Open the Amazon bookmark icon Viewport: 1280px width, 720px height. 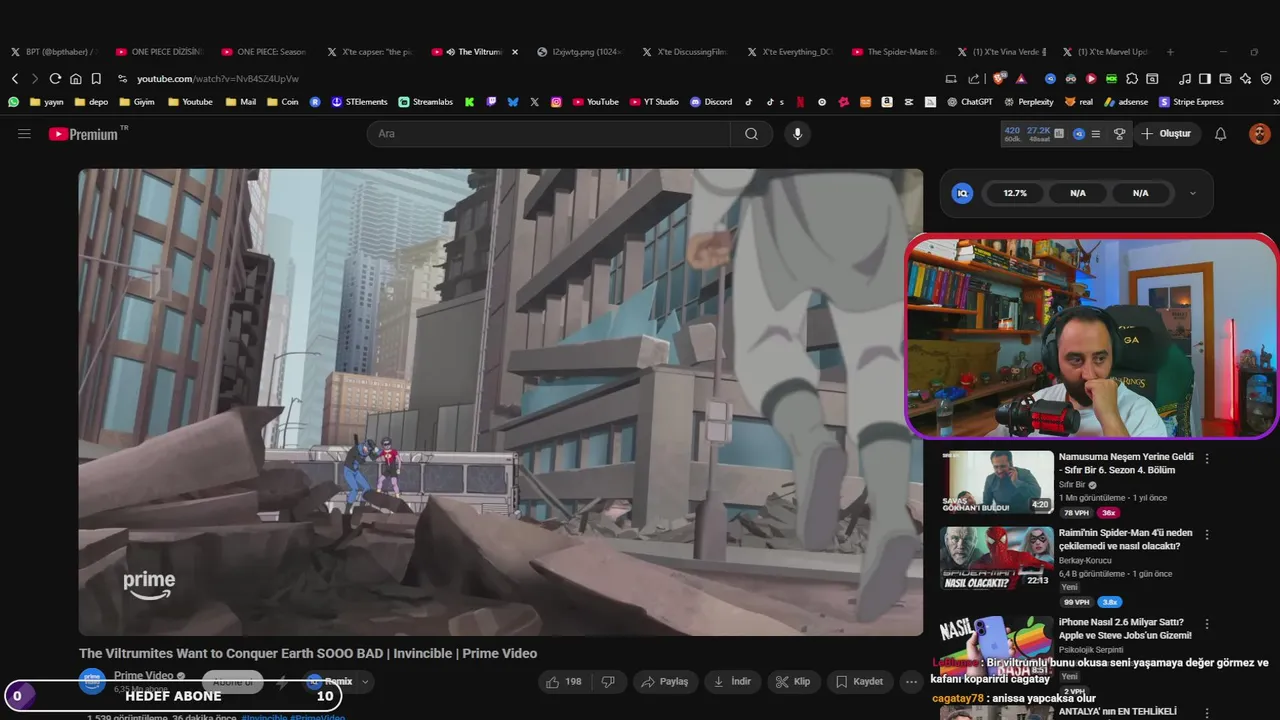887,102
